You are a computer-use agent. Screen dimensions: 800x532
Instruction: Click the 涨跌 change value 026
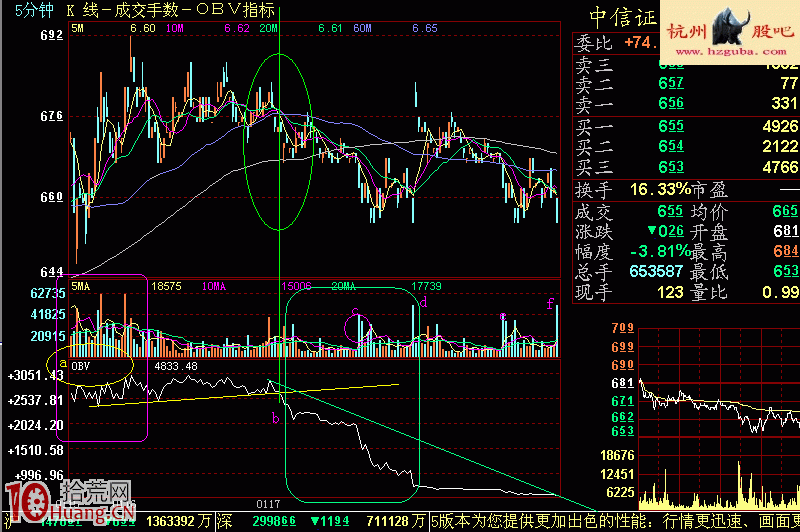pyautogui.click(x=667, y=232)
